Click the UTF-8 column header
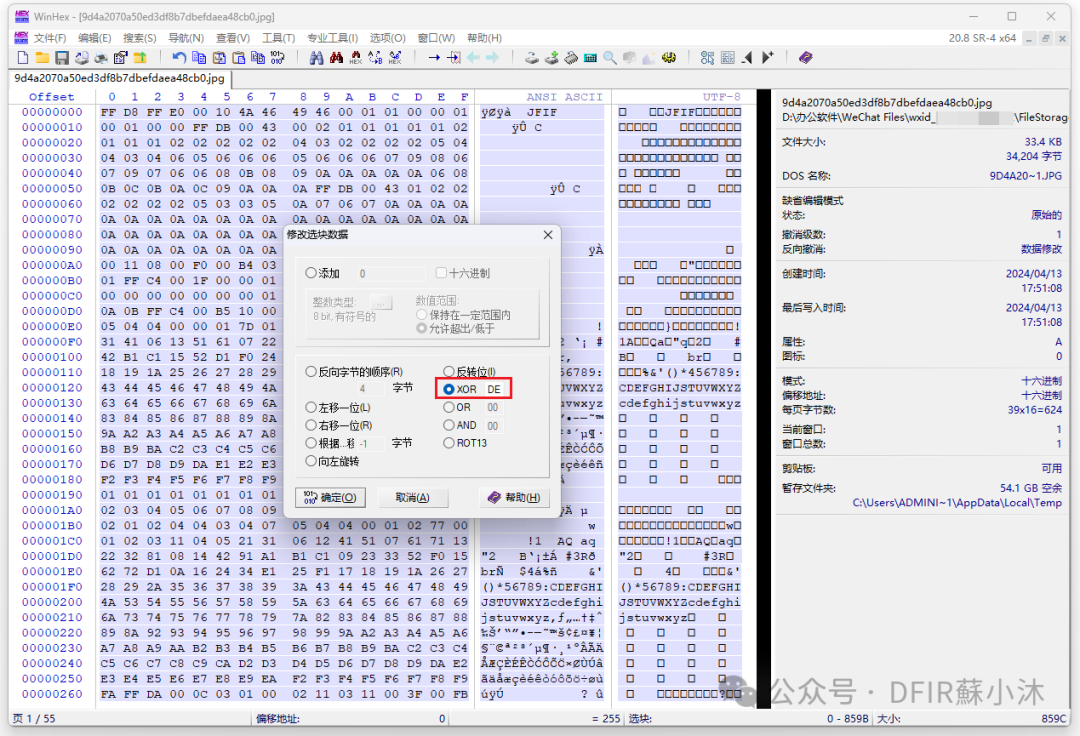1080x736 pixels. (x=722, y=97)
